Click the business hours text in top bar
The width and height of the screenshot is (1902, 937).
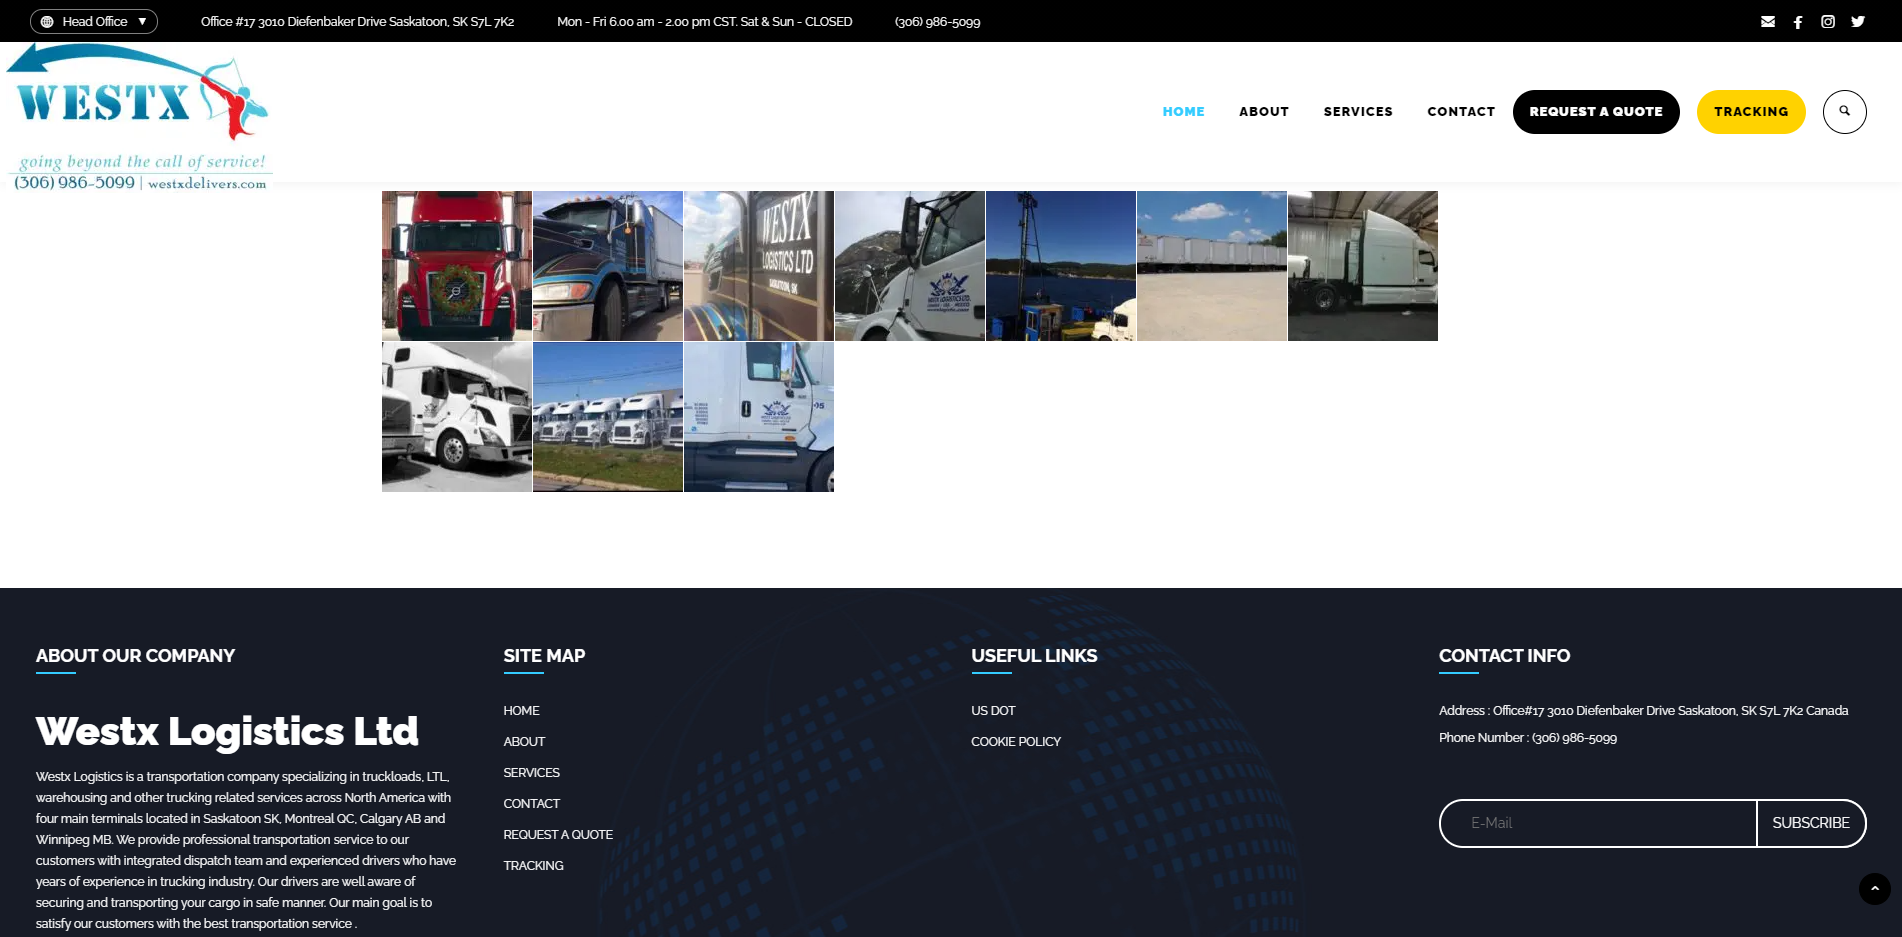click(704, 22)
